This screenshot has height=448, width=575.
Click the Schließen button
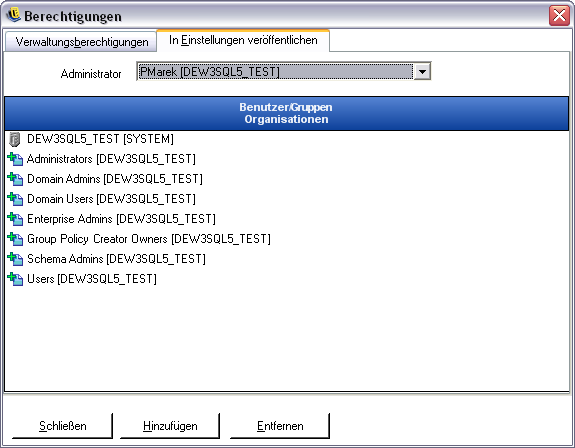point(62,426)
